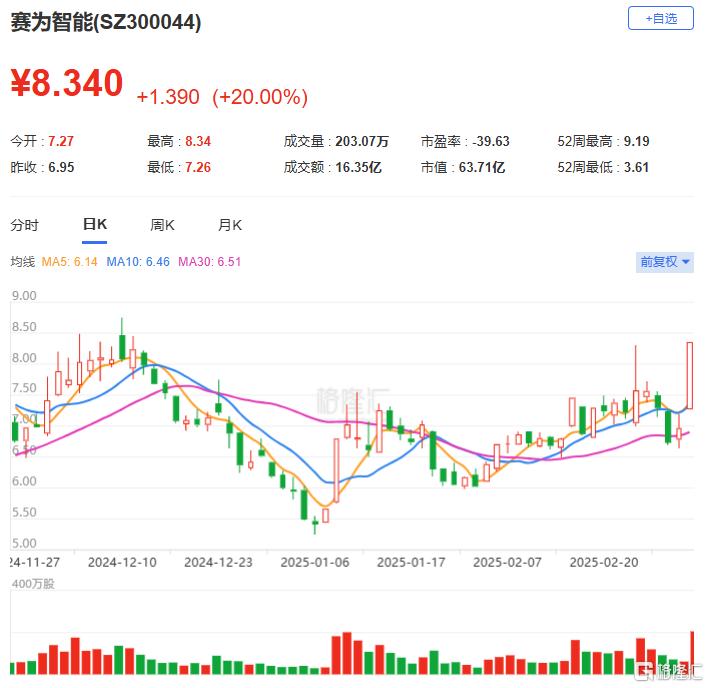Click the 2025-01-17 date axis label
The image size is (709, 688).
coord(411,562)
